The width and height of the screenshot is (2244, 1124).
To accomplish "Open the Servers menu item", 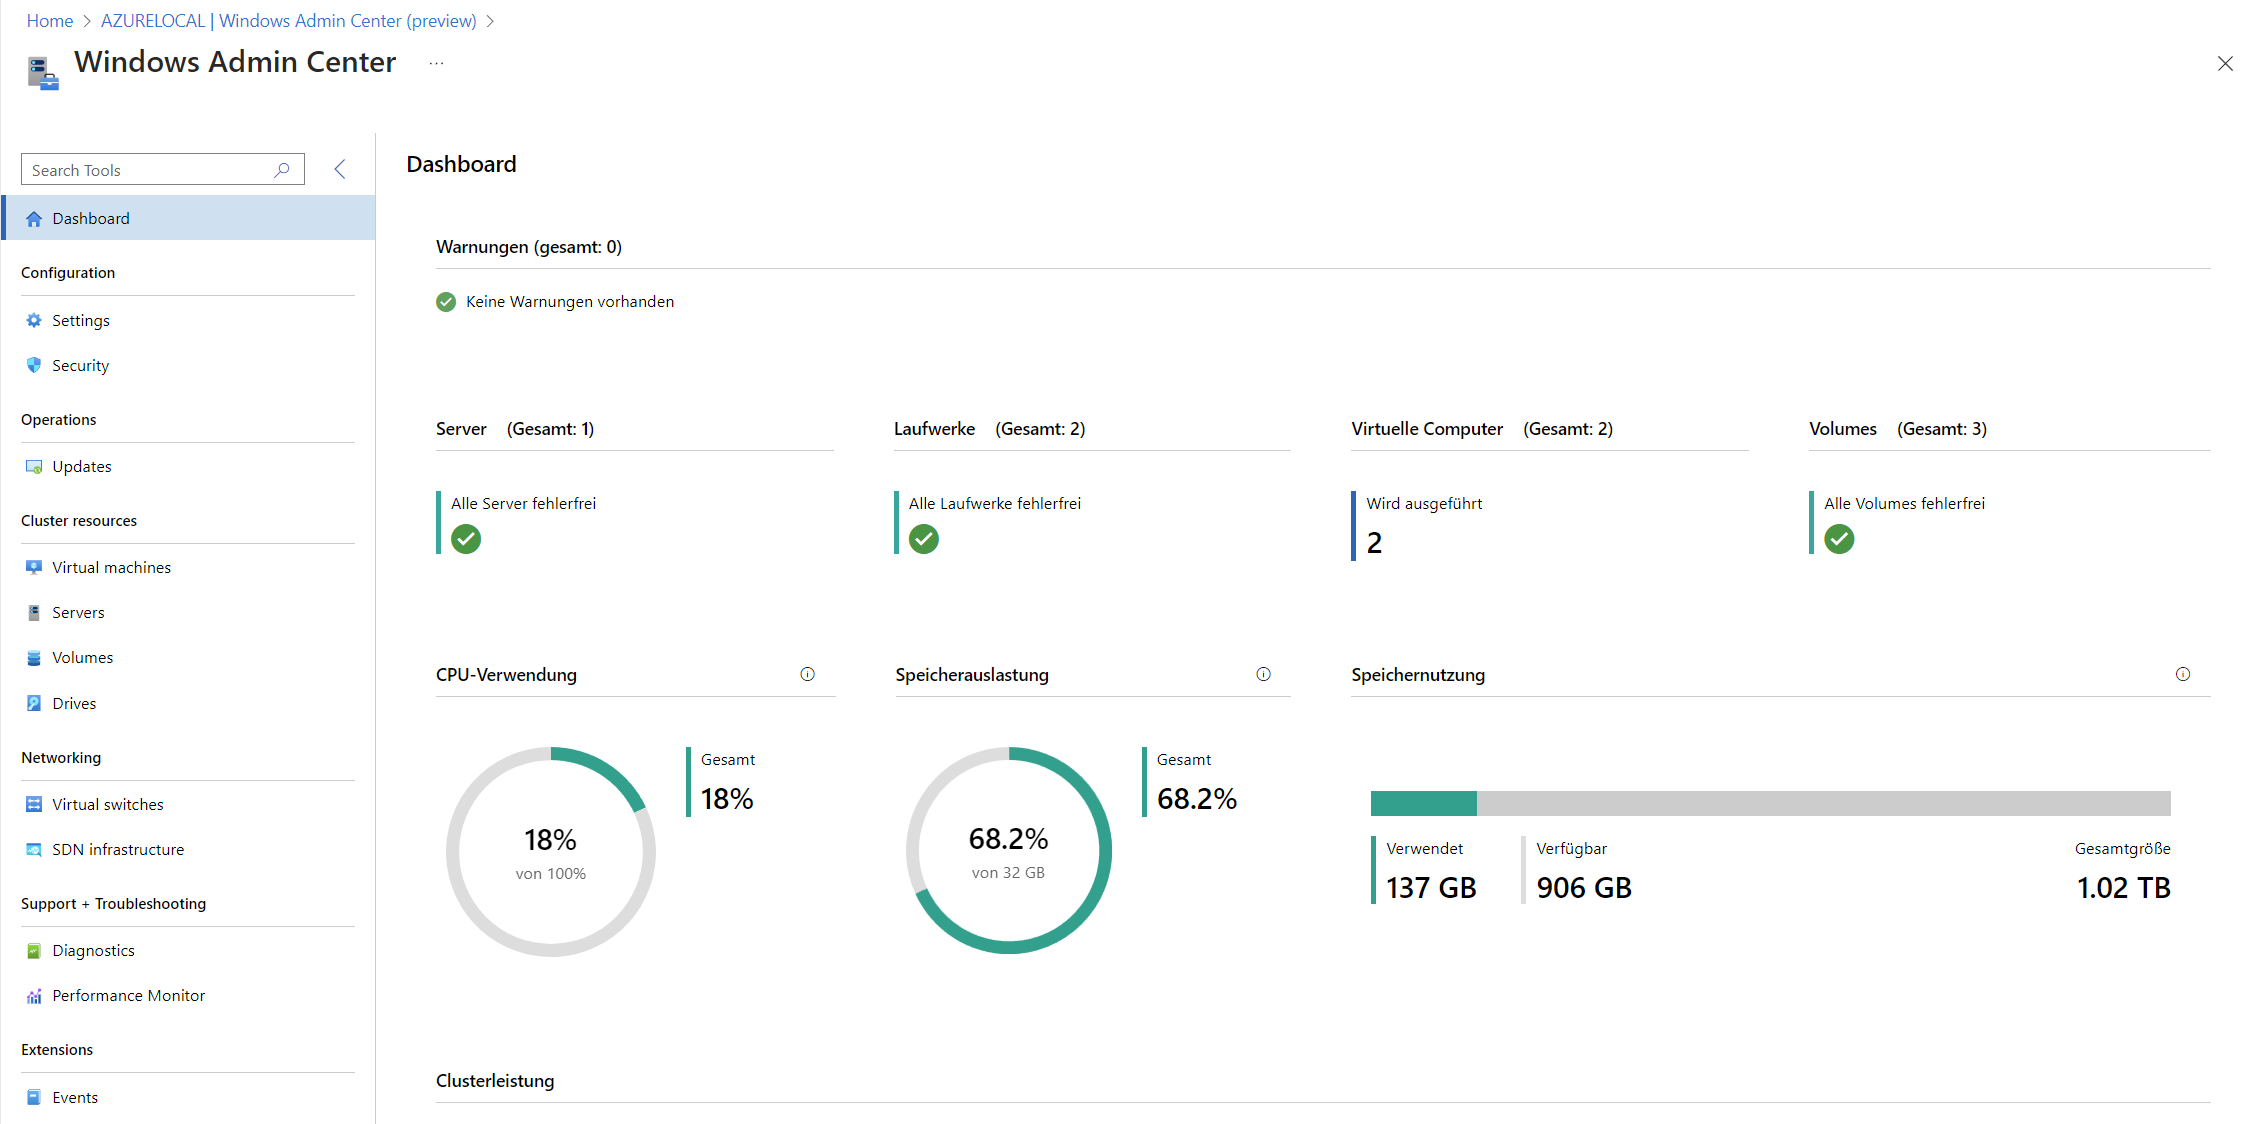I will tap(189, 613).
